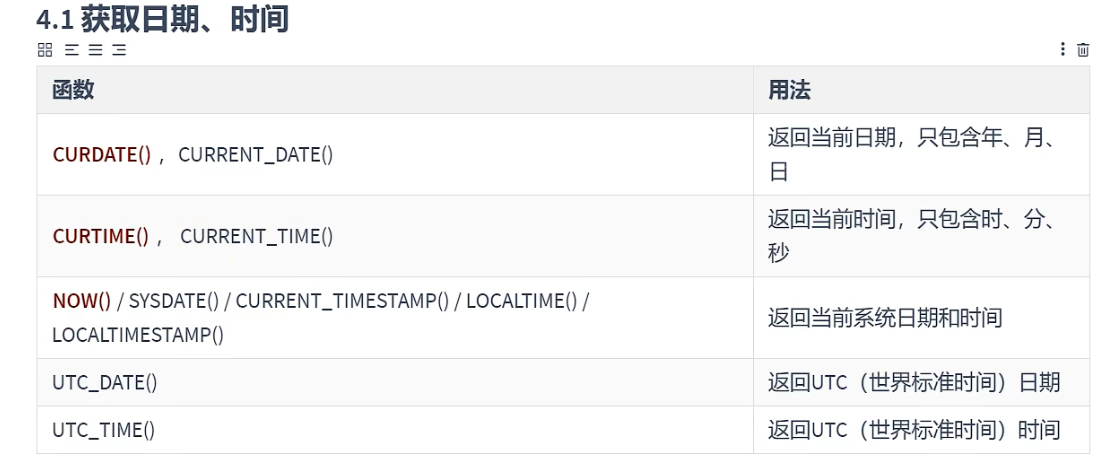Click the heading 4.1 获取日期、时间
This screenshot has height=457, width=1098.
click(162, 19)
